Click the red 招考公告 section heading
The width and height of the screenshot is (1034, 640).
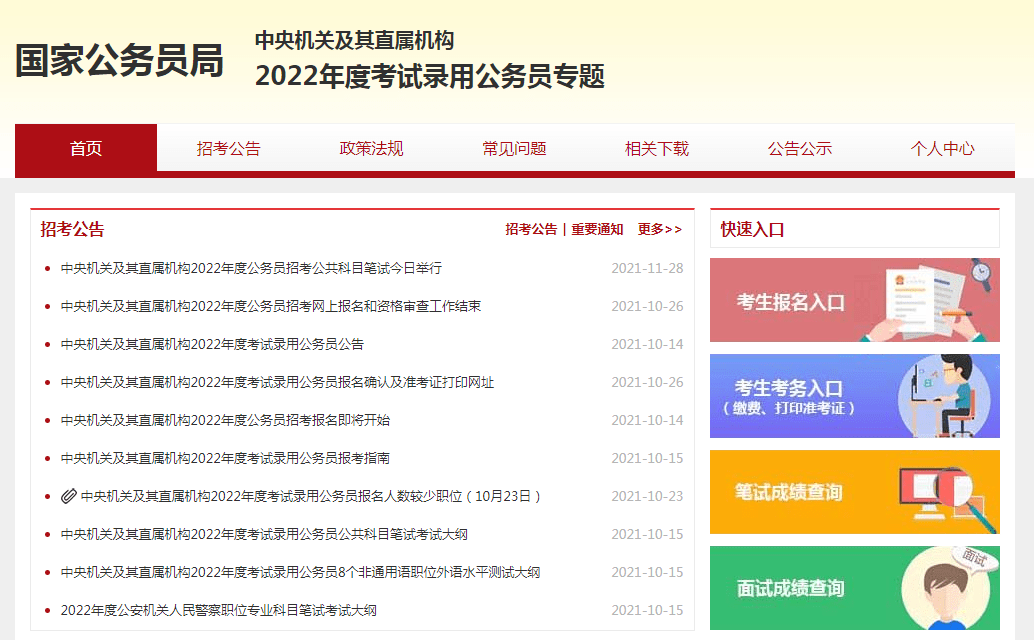pos(73,229)
